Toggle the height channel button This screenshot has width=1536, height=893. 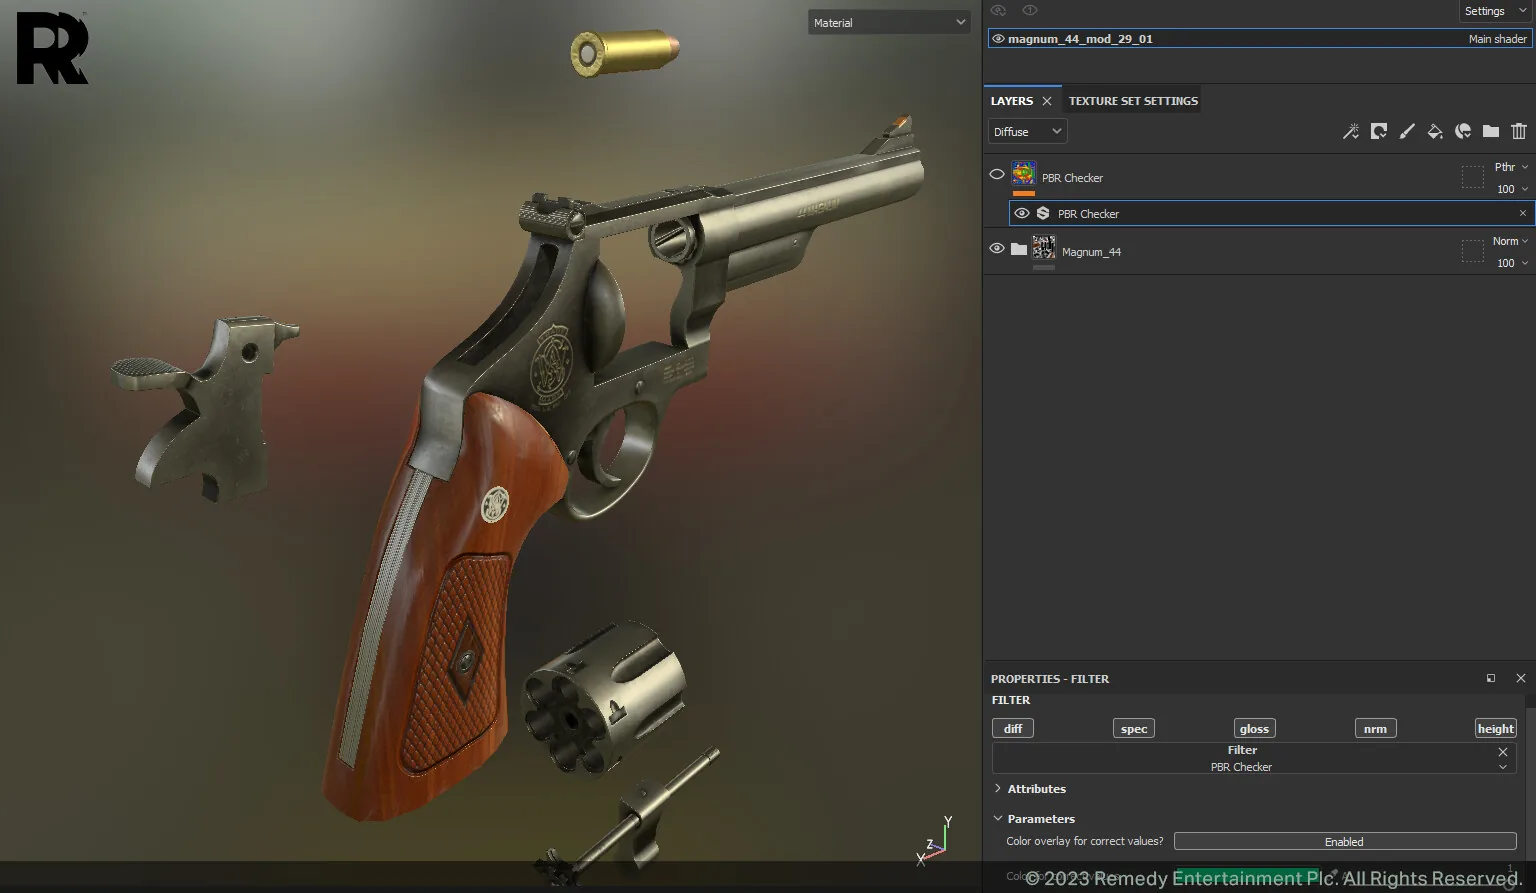click(x=1495, y=728)
